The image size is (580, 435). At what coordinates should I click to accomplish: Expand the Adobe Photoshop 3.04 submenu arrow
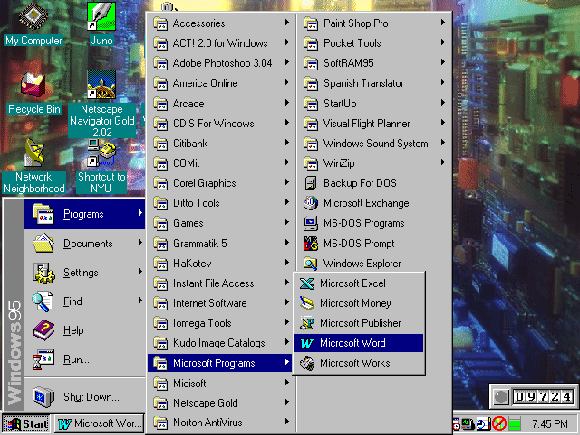(x=287, y=63)
